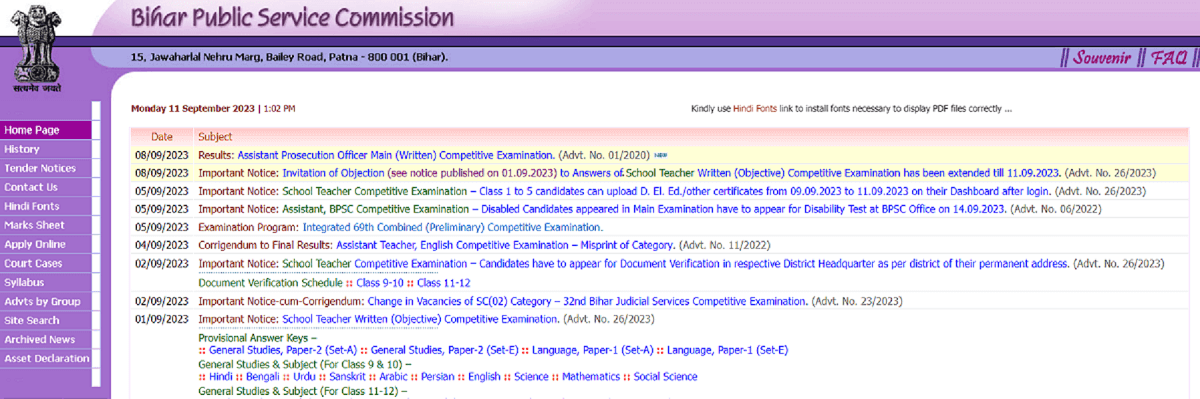Click the Bihar Public Service Commission title

(x=292, y=18)
